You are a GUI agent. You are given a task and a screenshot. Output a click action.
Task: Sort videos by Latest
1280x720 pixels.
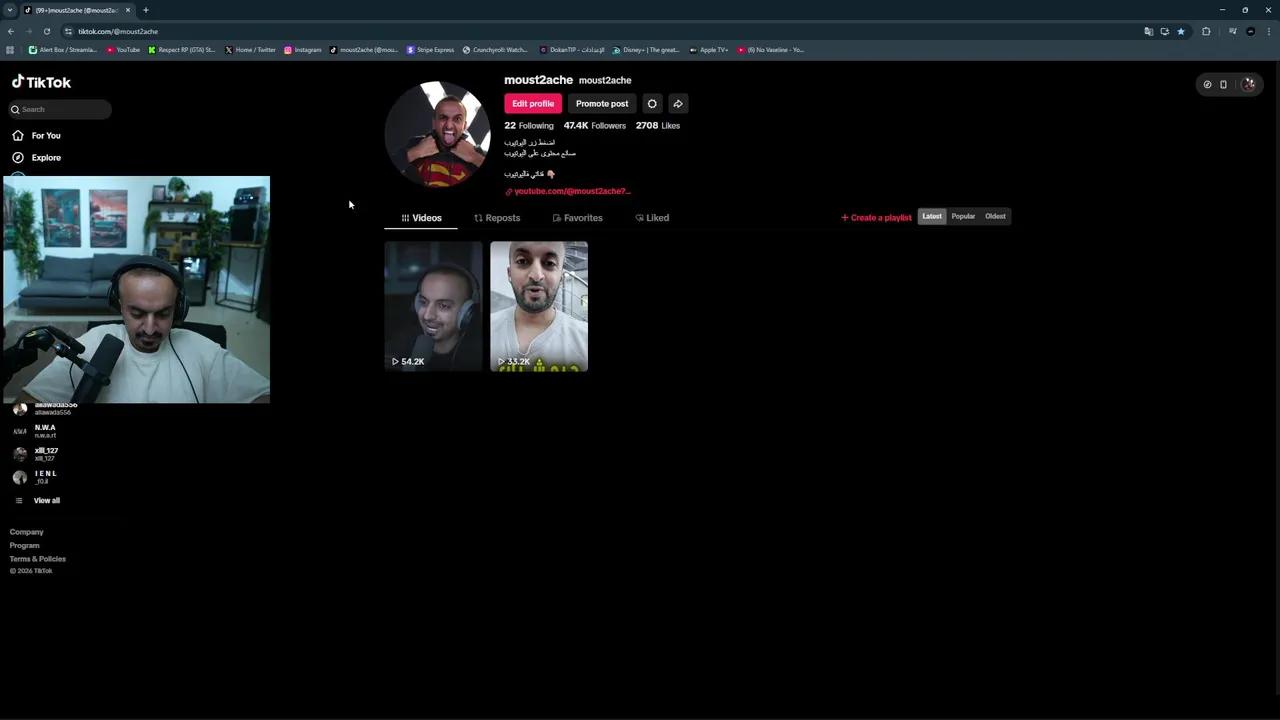[932, 216]
